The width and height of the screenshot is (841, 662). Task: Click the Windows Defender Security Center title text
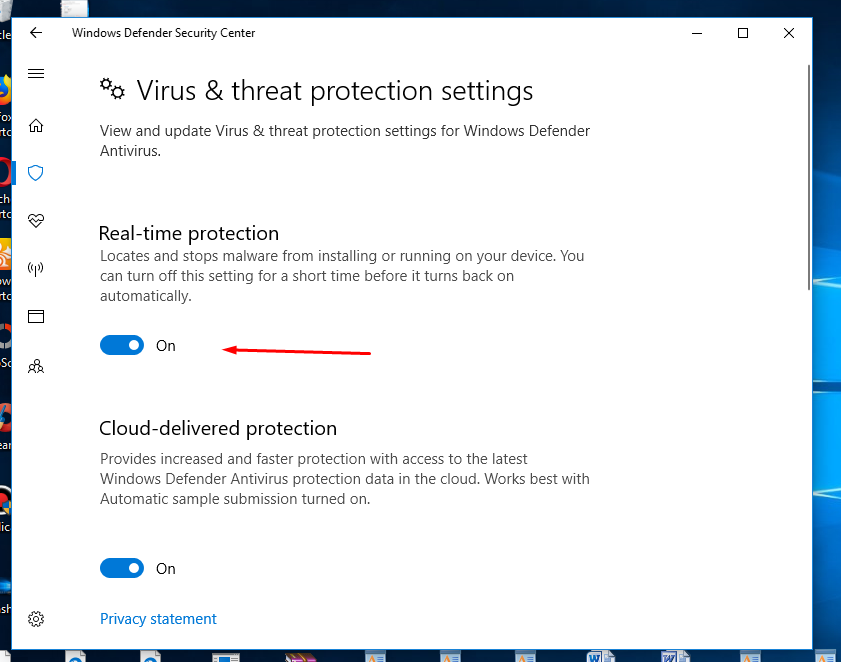click(x=163, y=33)
